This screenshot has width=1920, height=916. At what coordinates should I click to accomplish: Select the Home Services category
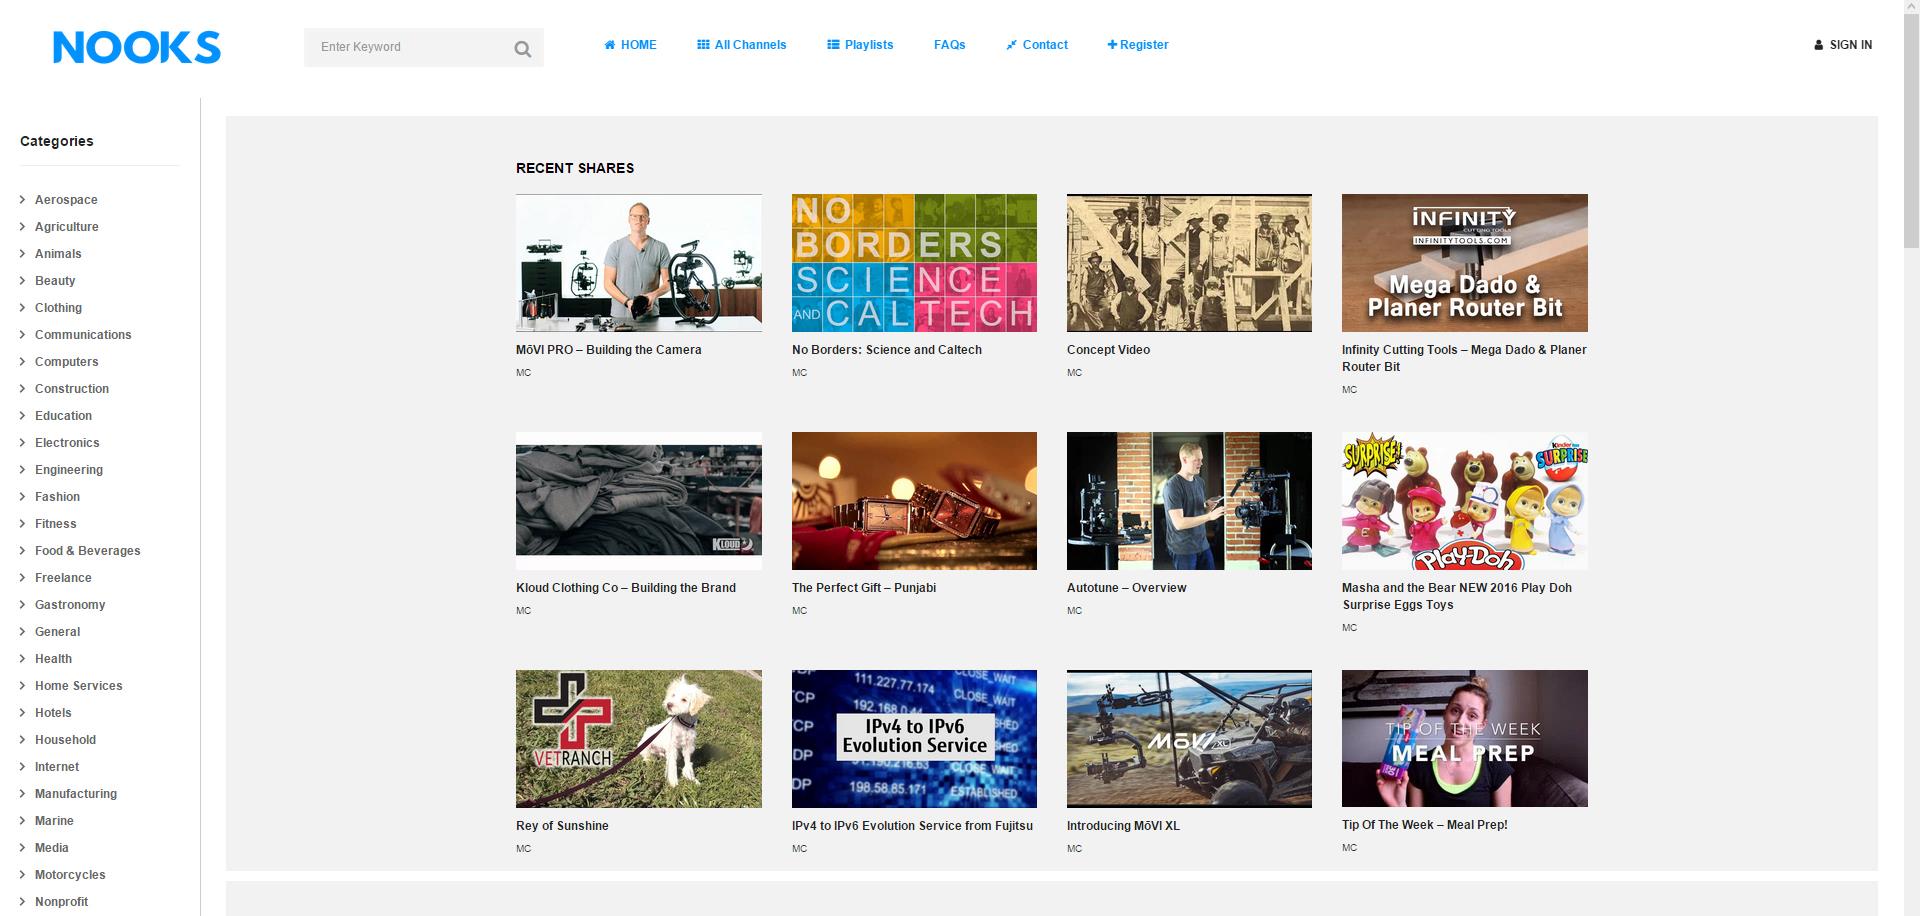79,686
